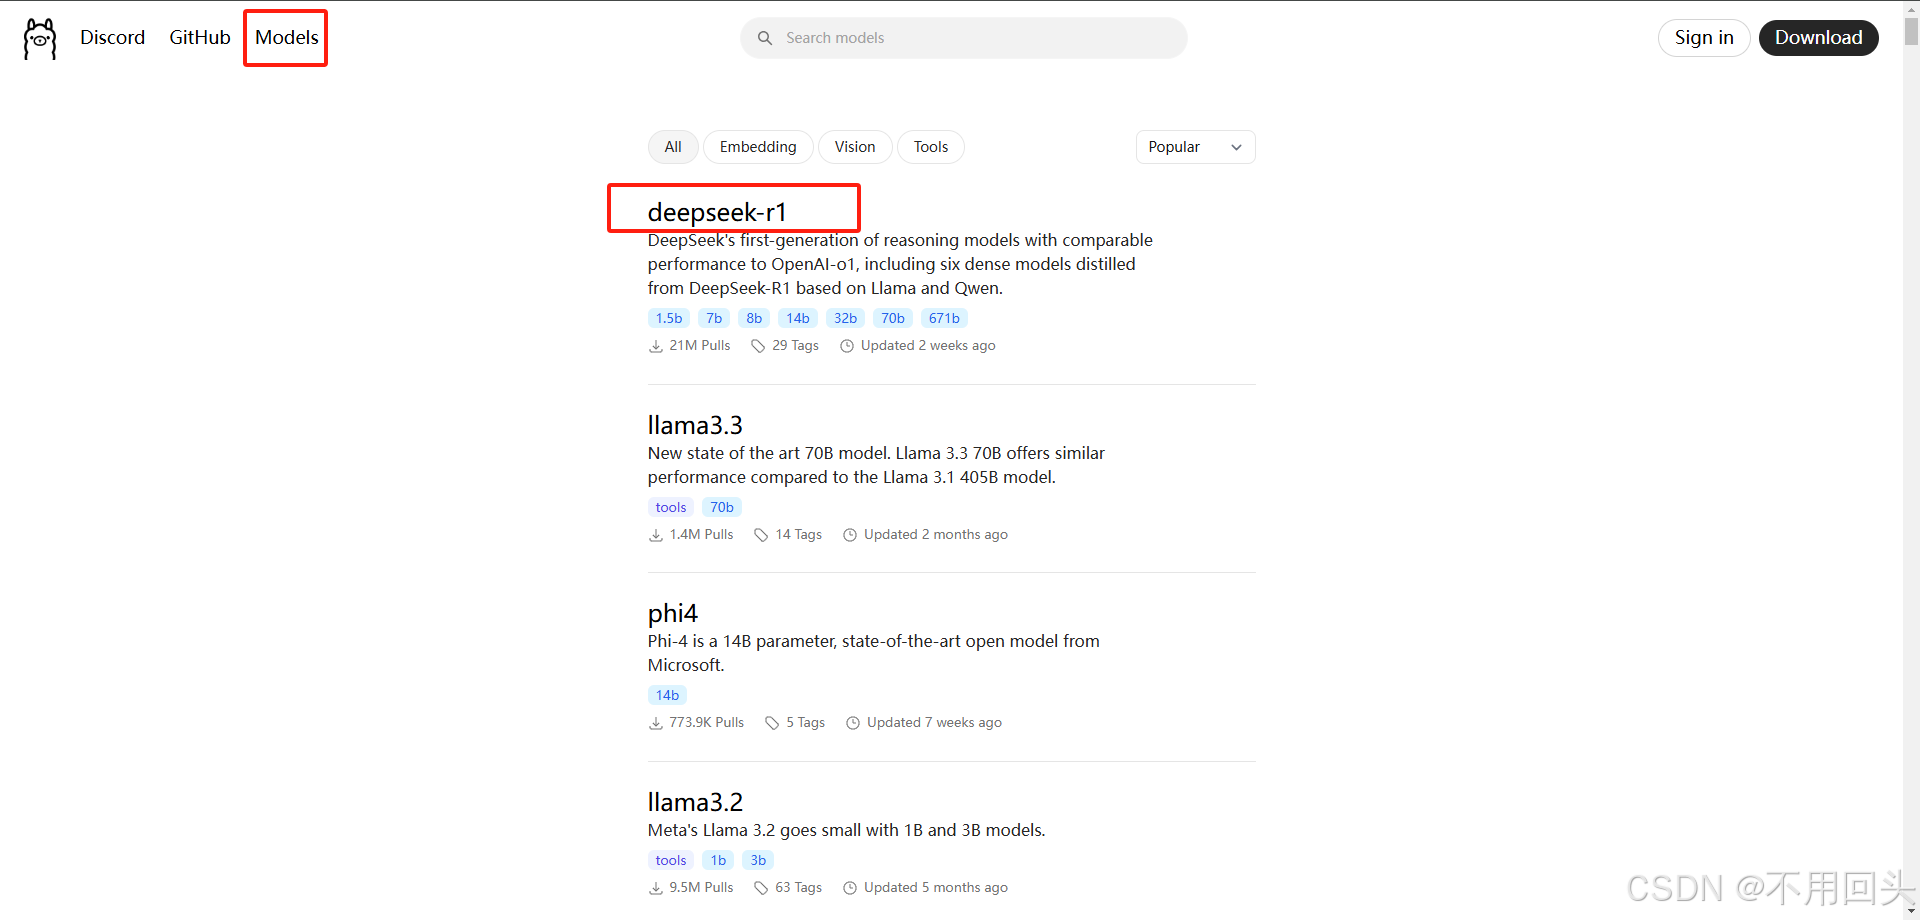Open the llama3.2 model page
This screenshot has width=1920, height=920.
pyautogui.click(x=695, y=802)
